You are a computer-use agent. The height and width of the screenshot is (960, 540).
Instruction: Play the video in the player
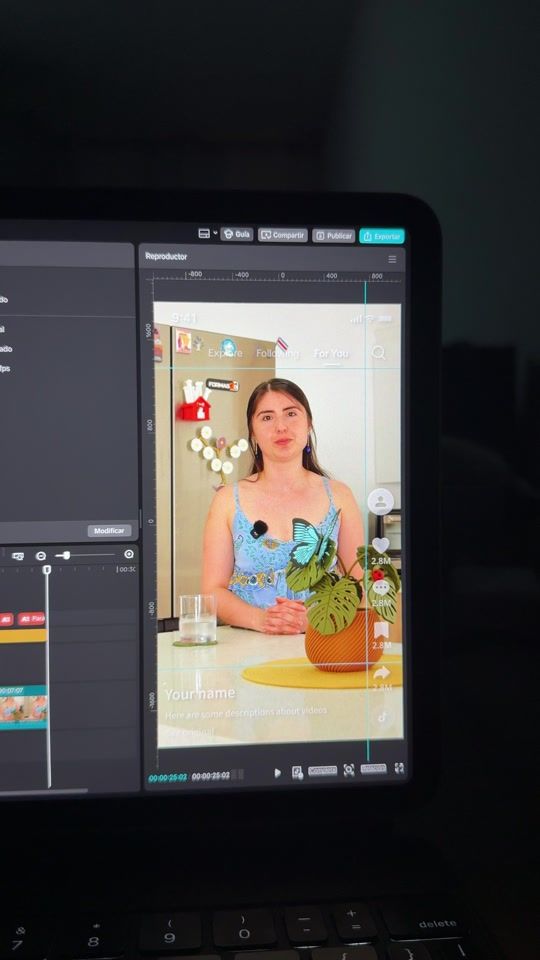point(277,773)
